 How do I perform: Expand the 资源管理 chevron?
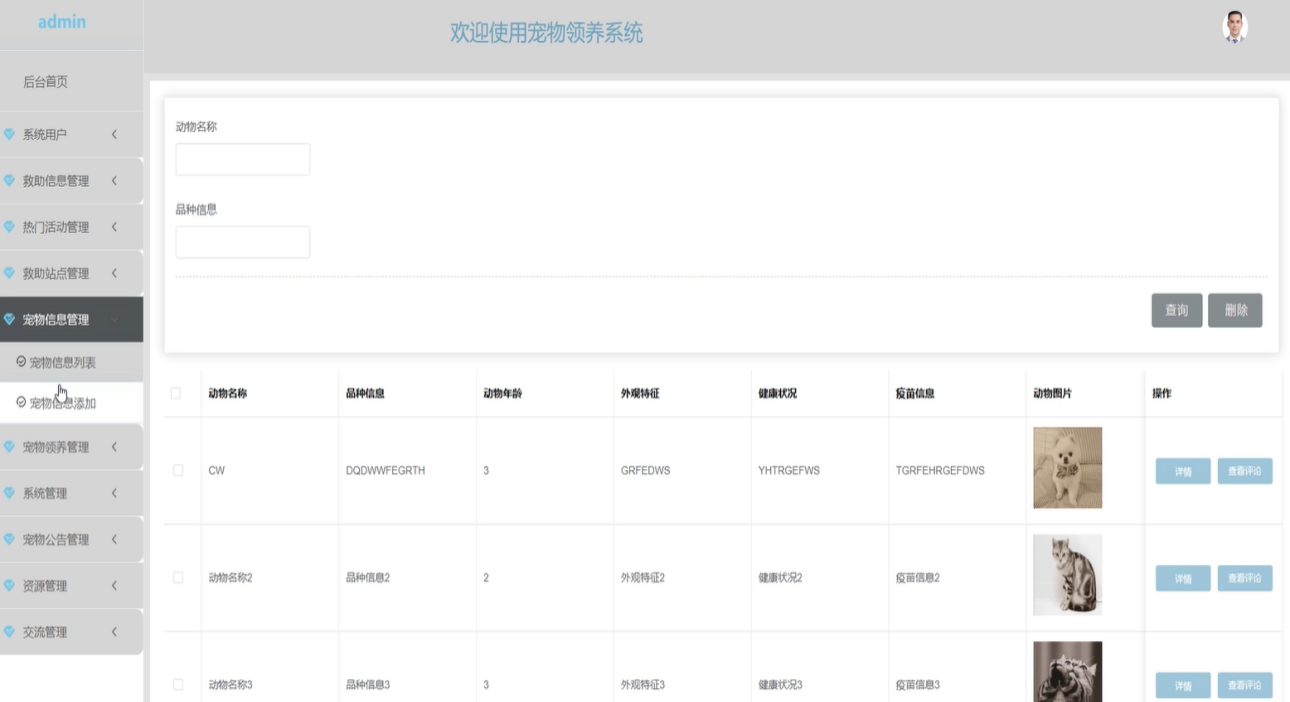pos(114,586)
